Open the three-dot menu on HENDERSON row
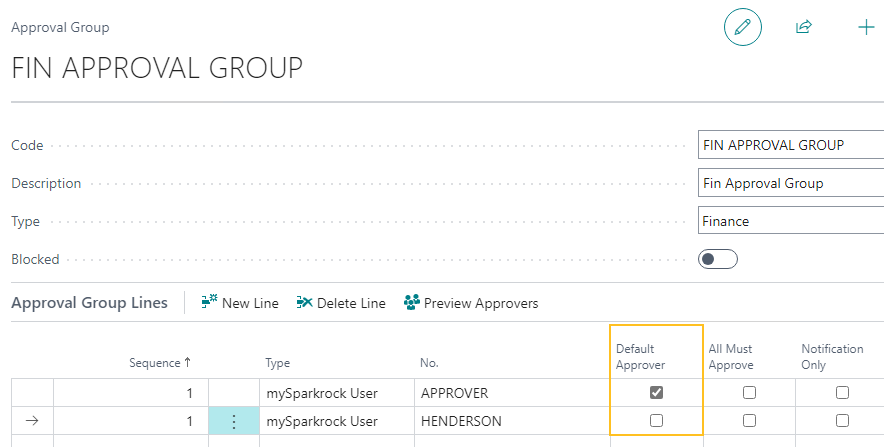This screenshot has height=447, width=884. coord(234,421)
